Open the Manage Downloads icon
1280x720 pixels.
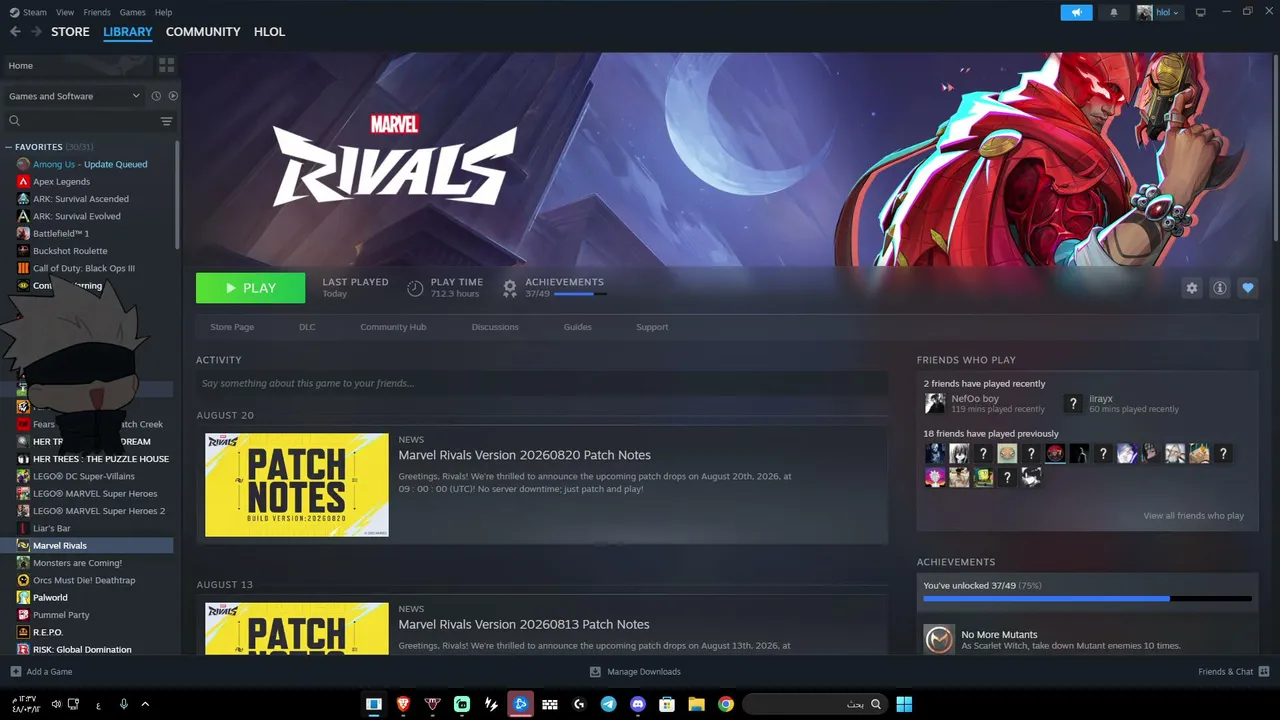595,672
